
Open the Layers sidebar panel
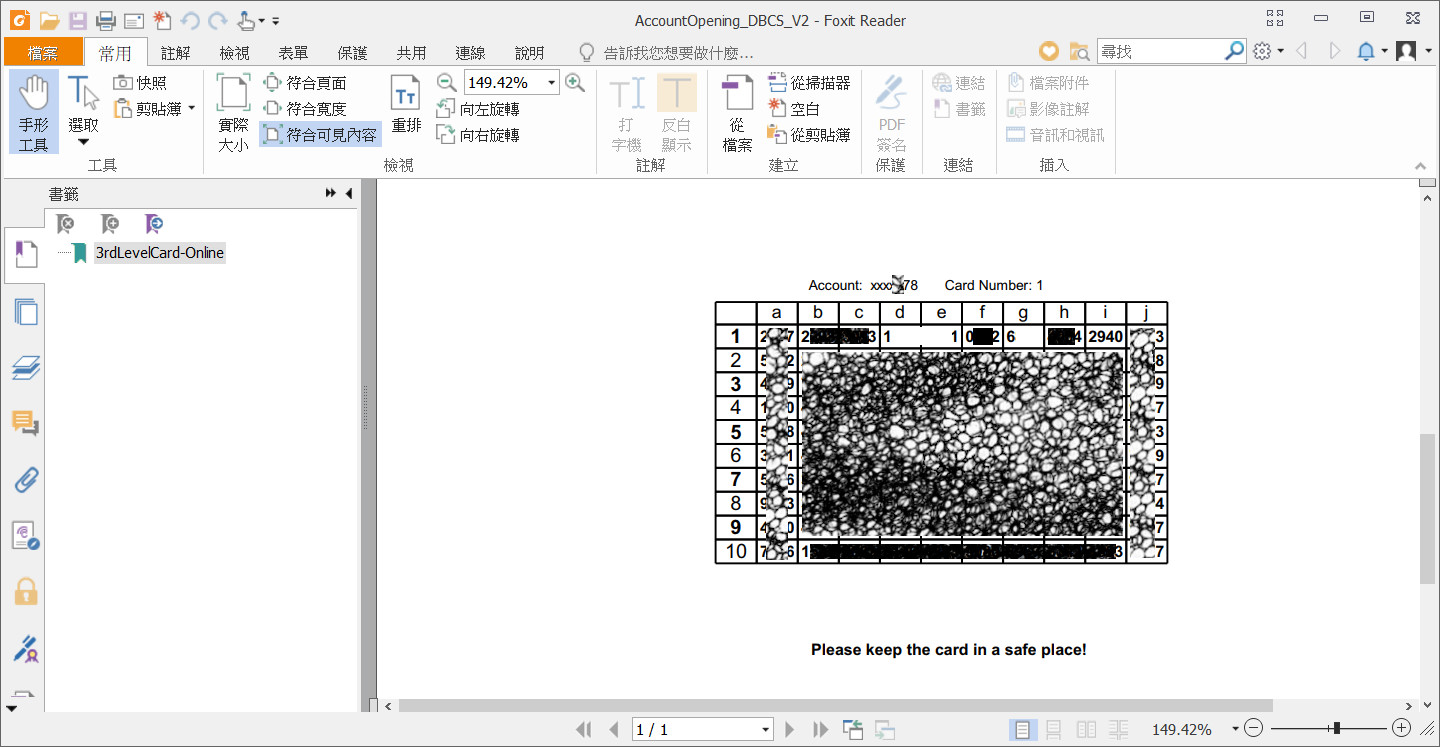tap(26, 369)
